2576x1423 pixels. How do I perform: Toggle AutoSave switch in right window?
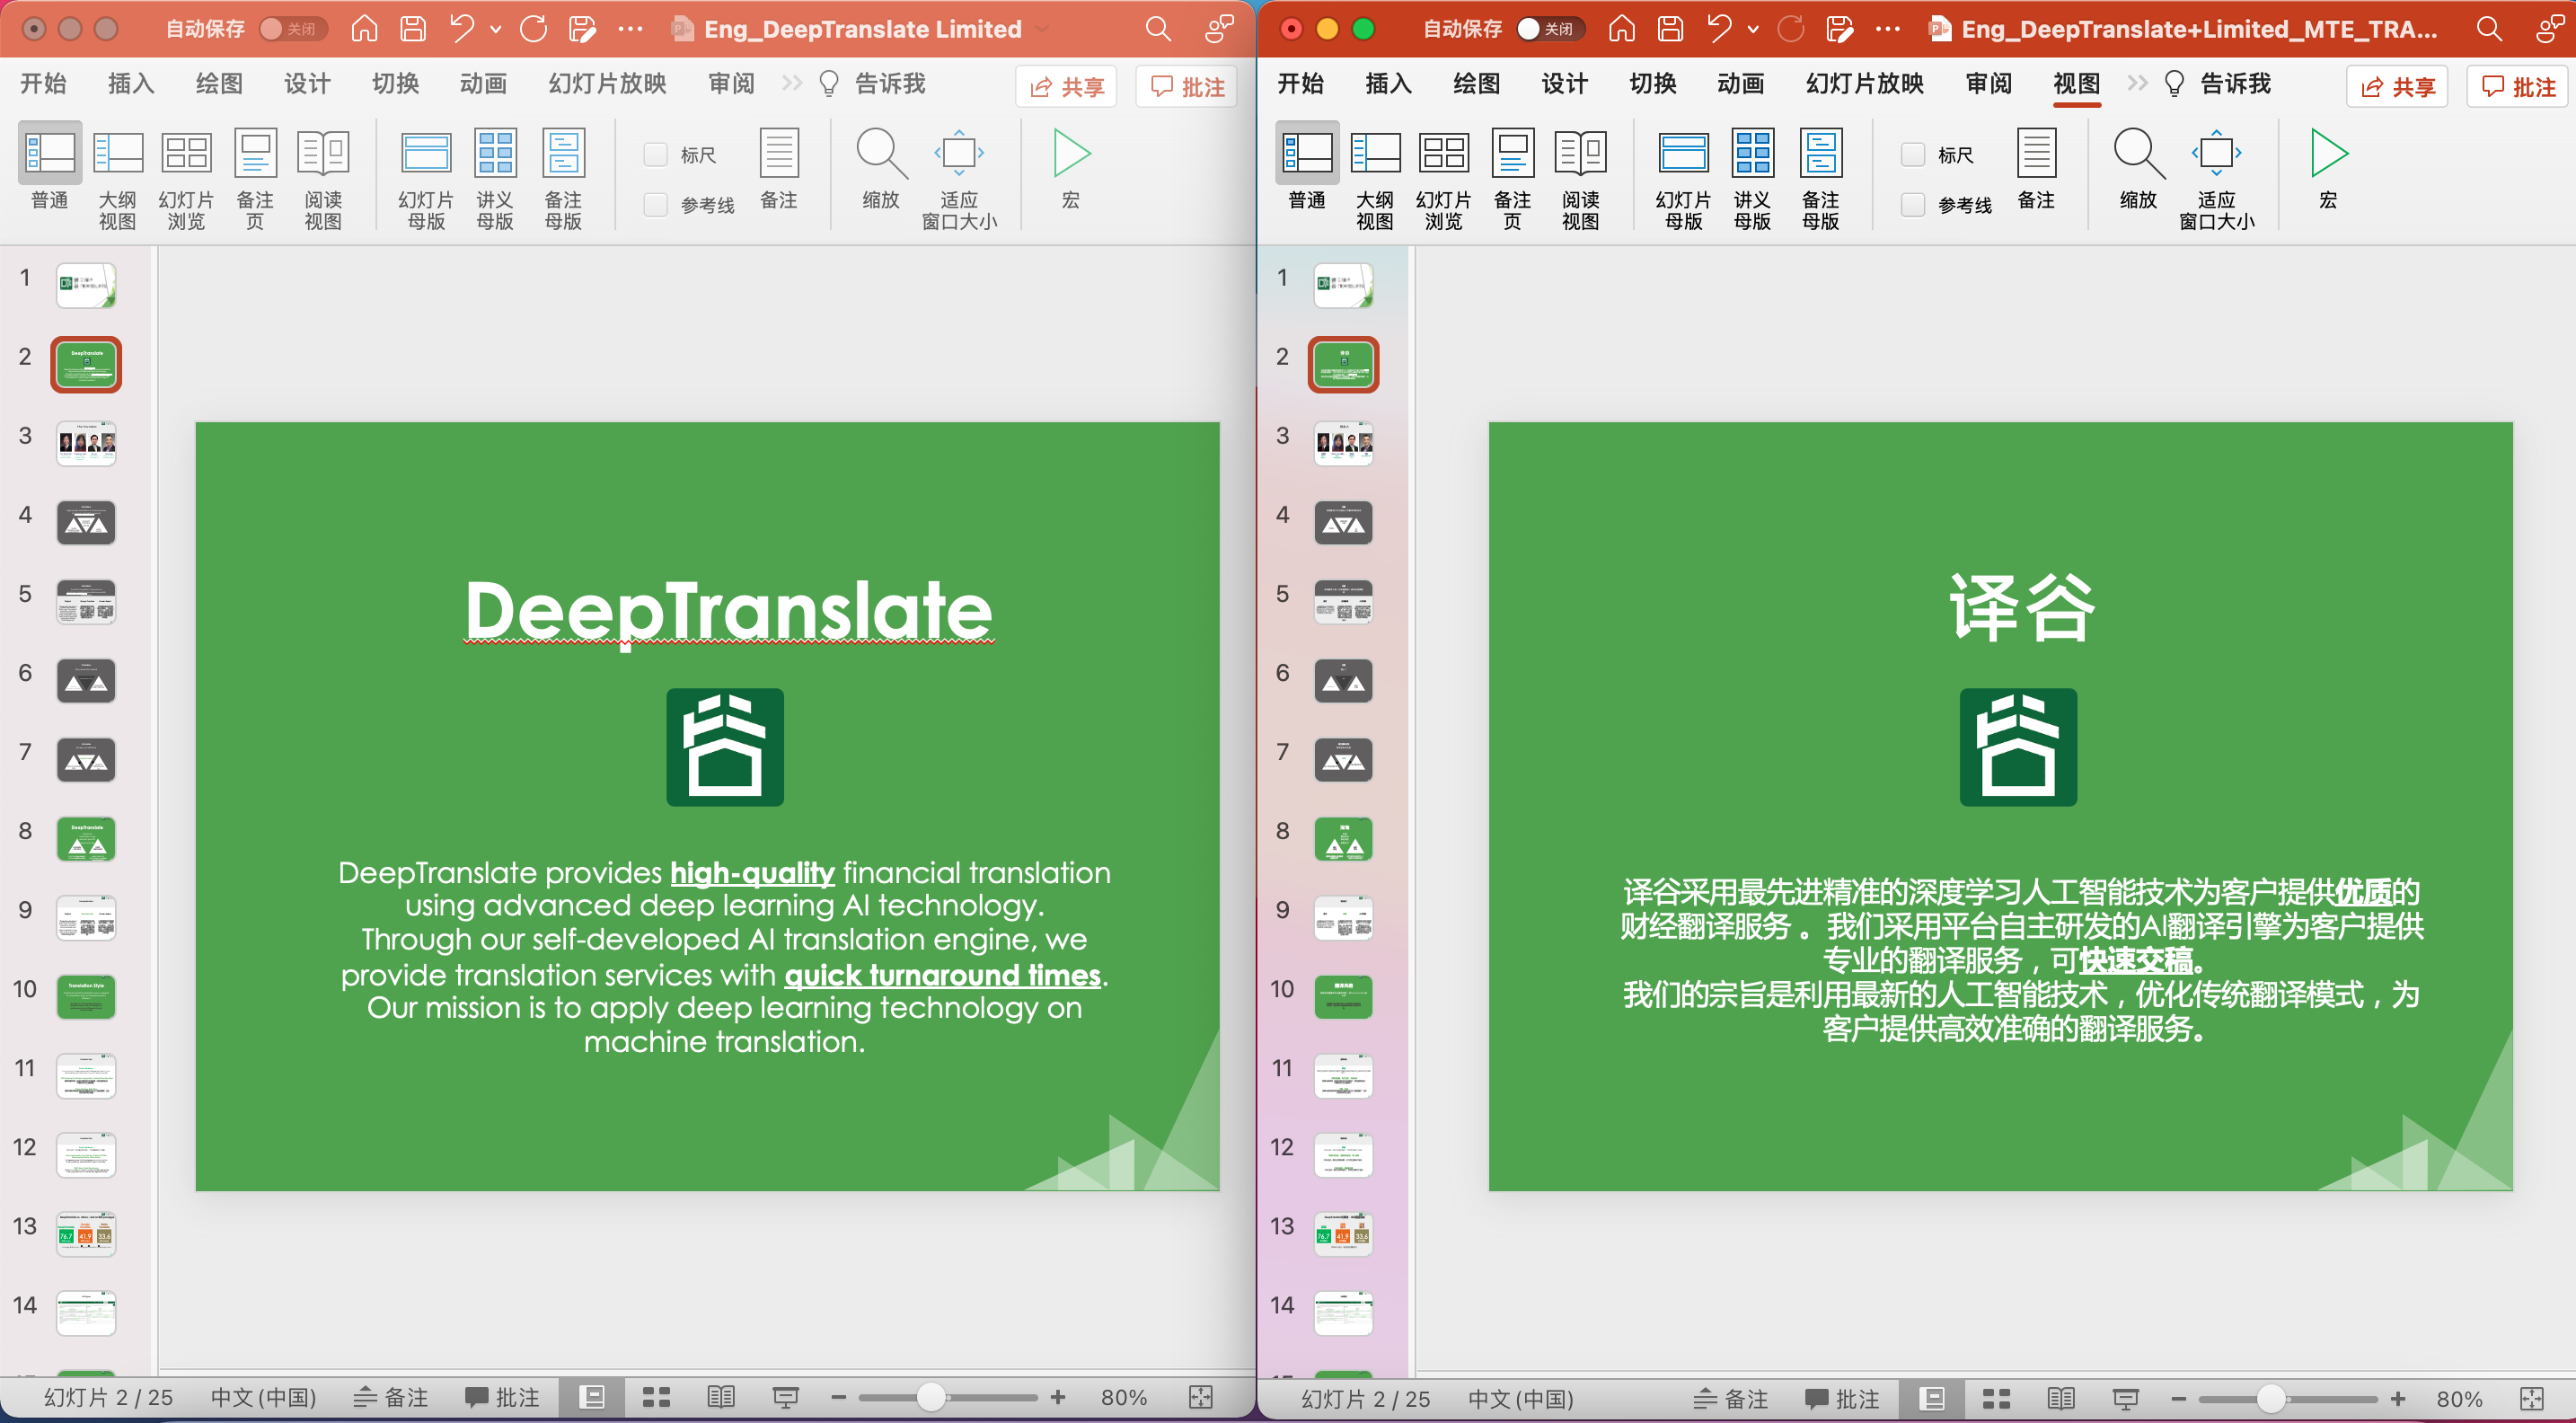1549,28
